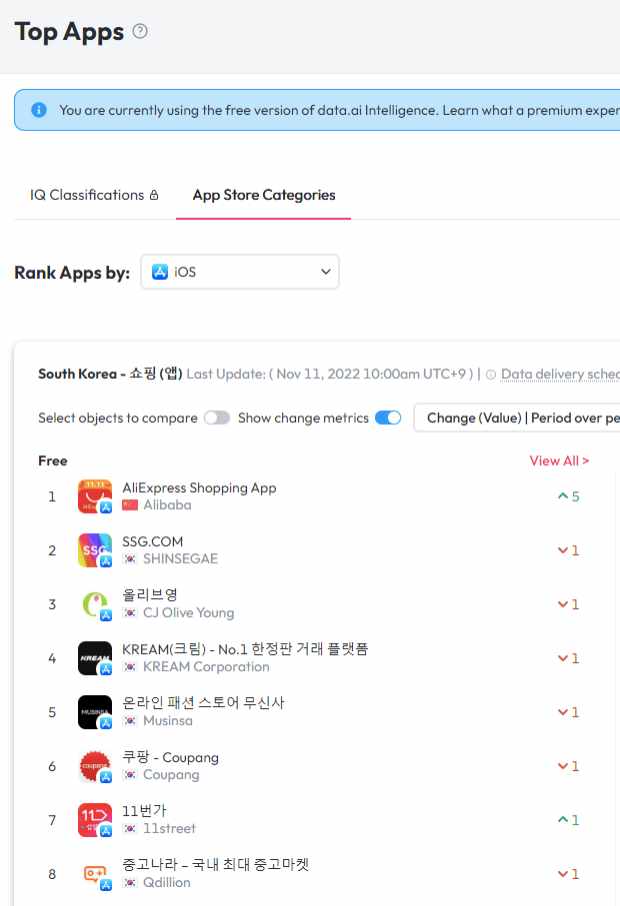Open the Alibaba publisher link

click(x=167, y=505)
